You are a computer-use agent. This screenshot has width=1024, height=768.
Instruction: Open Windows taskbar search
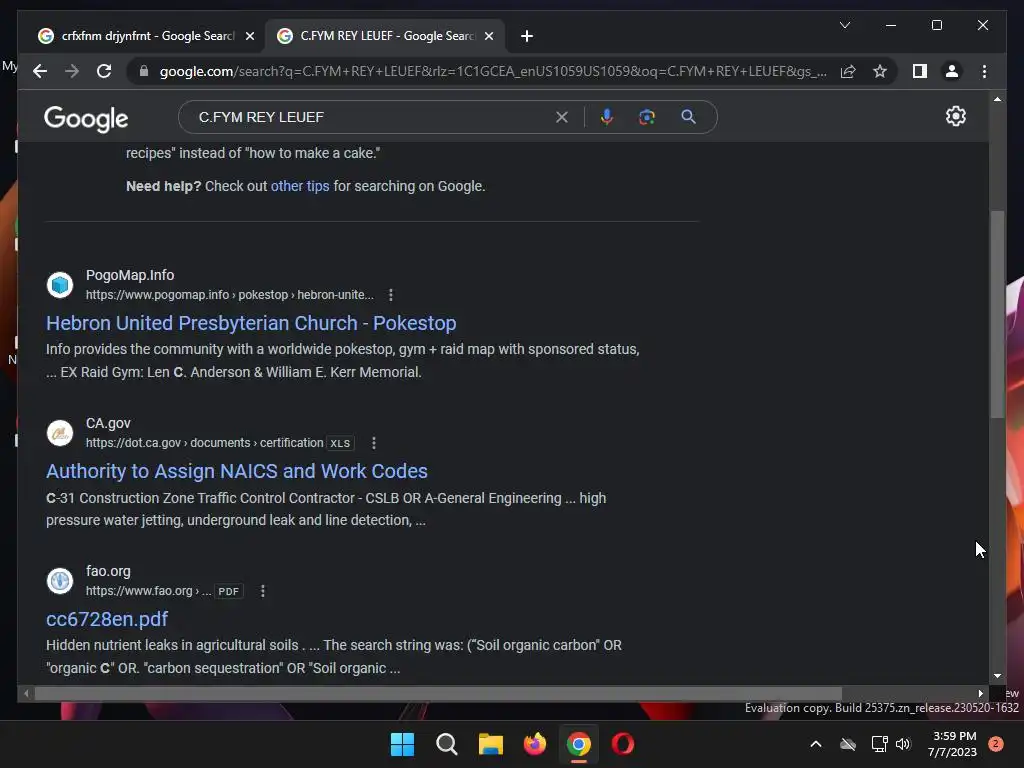tap(447, 744)
